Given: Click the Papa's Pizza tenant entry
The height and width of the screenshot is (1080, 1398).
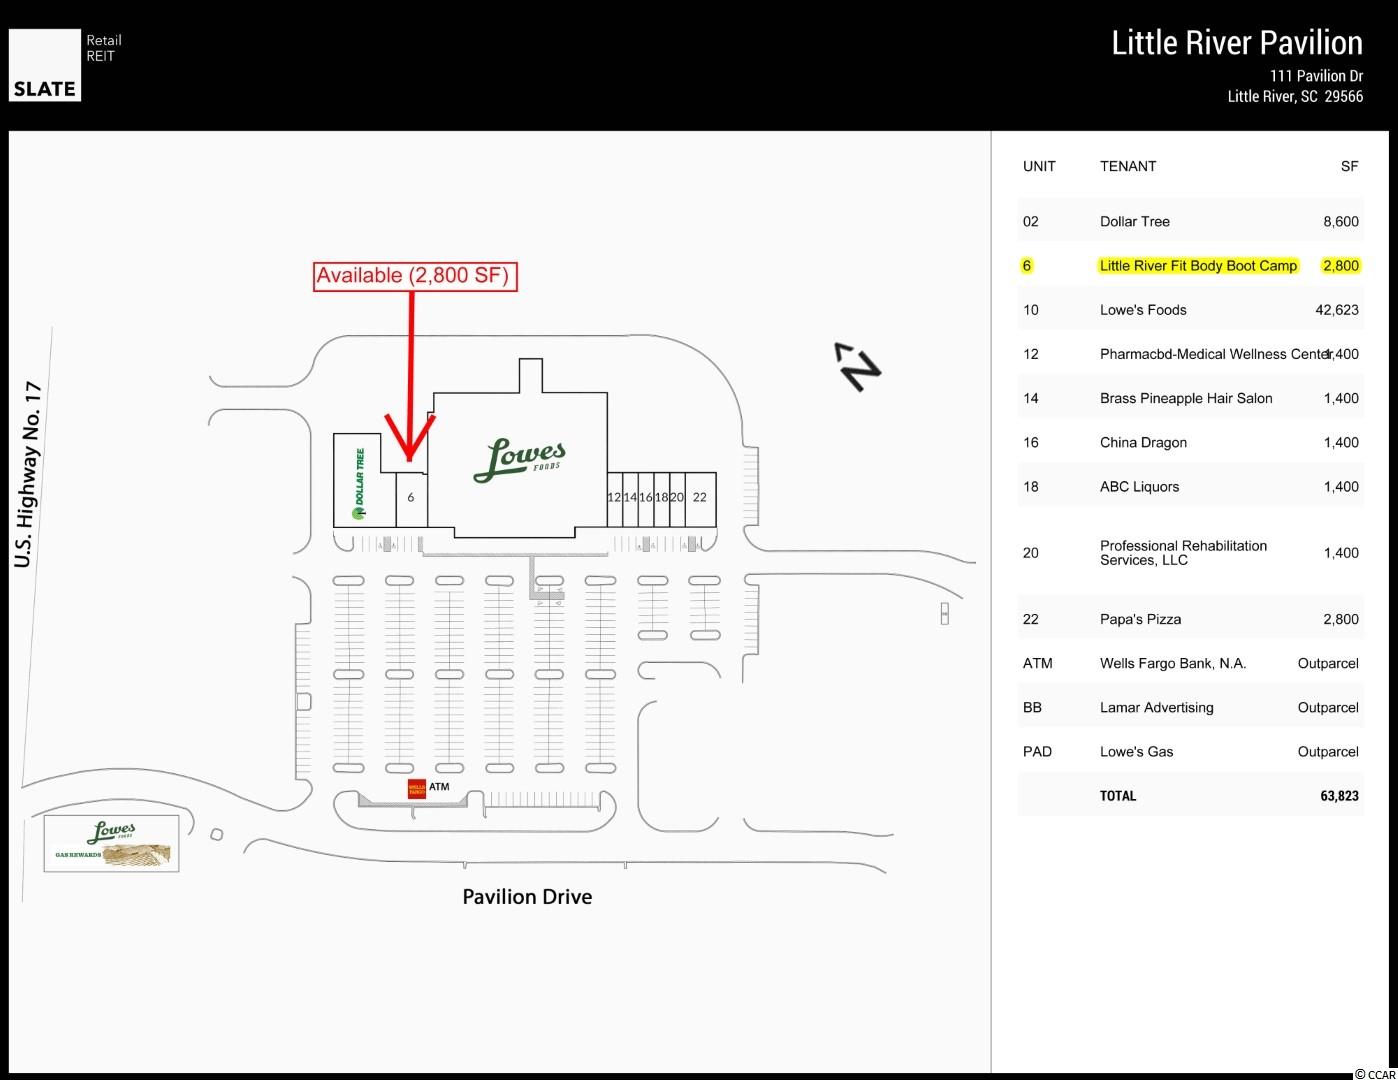Looking at the screenshot, I should tap(1140, 620).
